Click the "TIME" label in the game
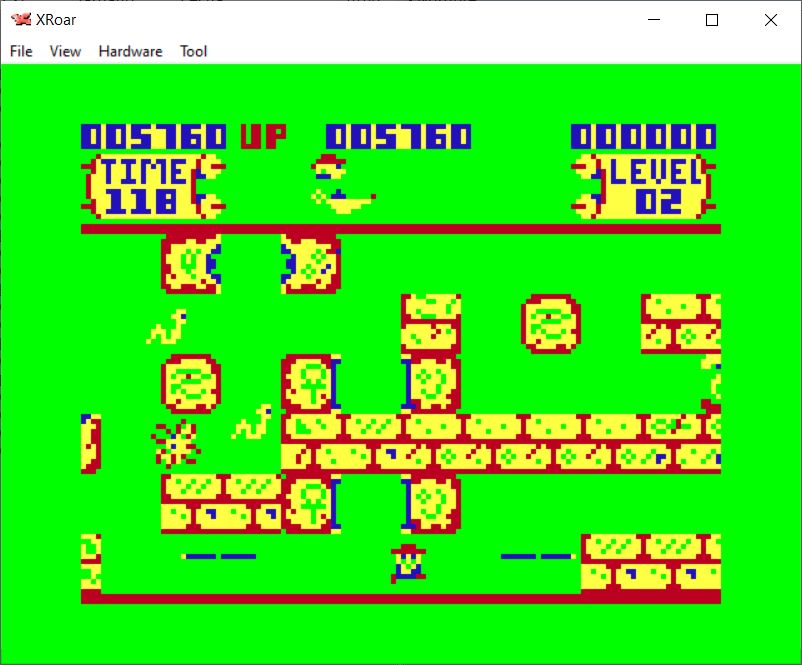The image size is (802, 665). (x=144, y=171)
